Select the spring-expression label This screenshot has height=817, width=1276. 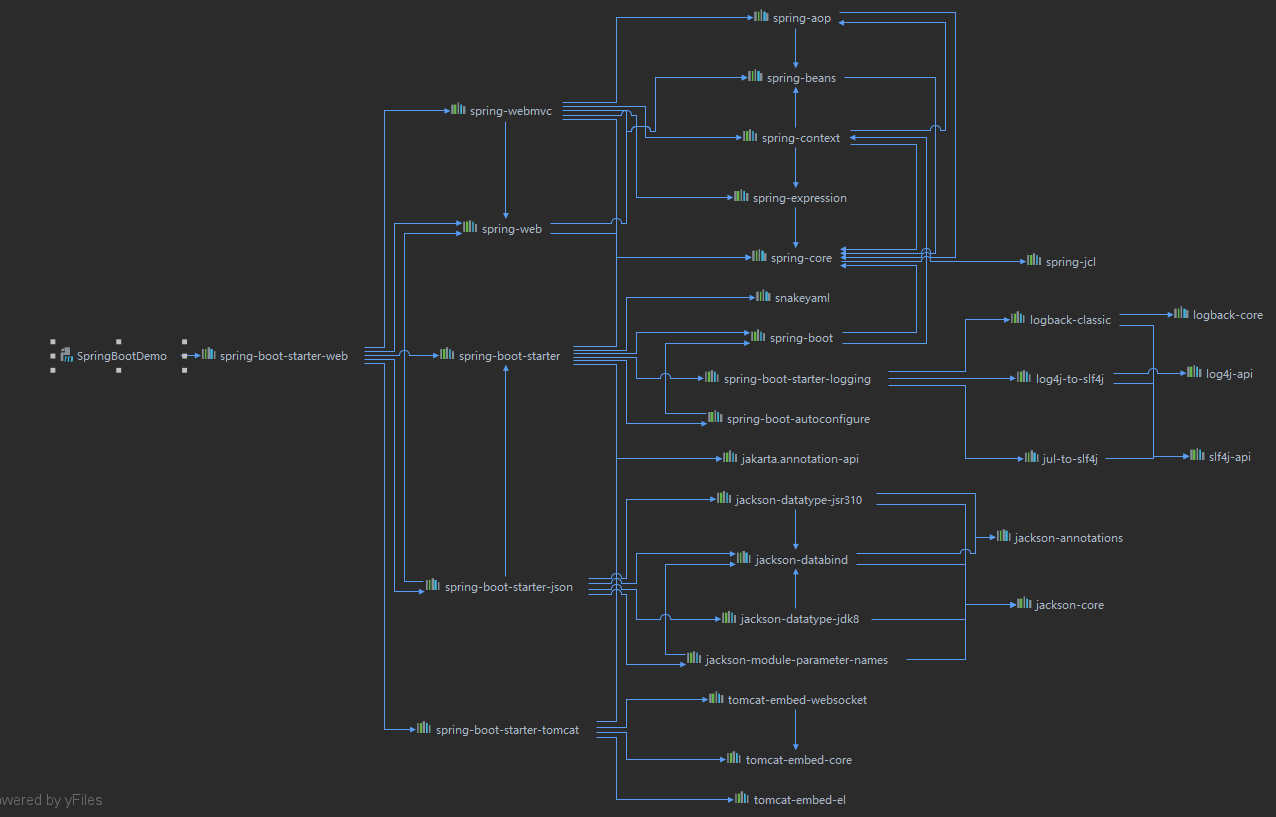click(x=800, y=197)
